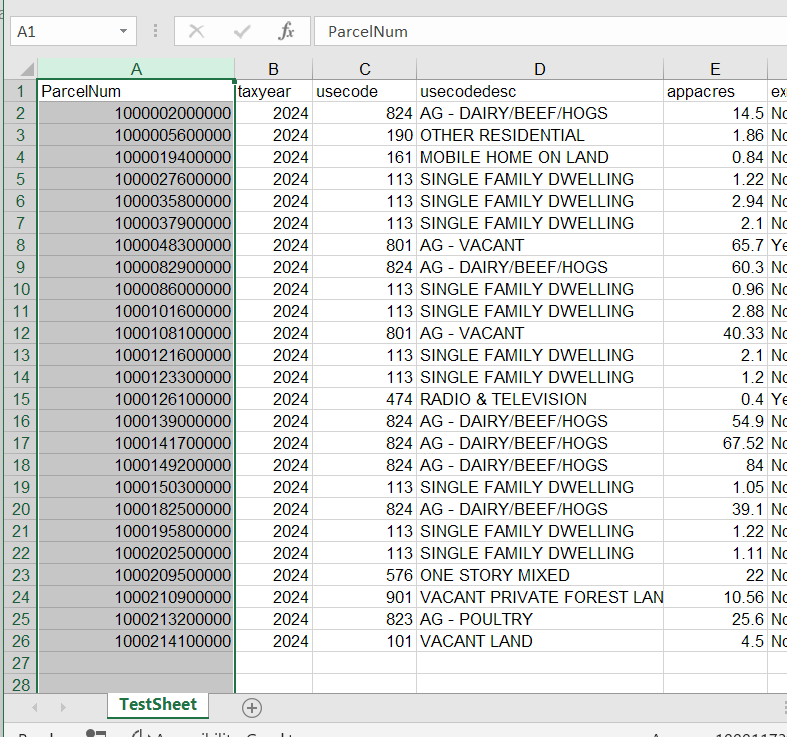Select column D header

[x=540, y=69]
